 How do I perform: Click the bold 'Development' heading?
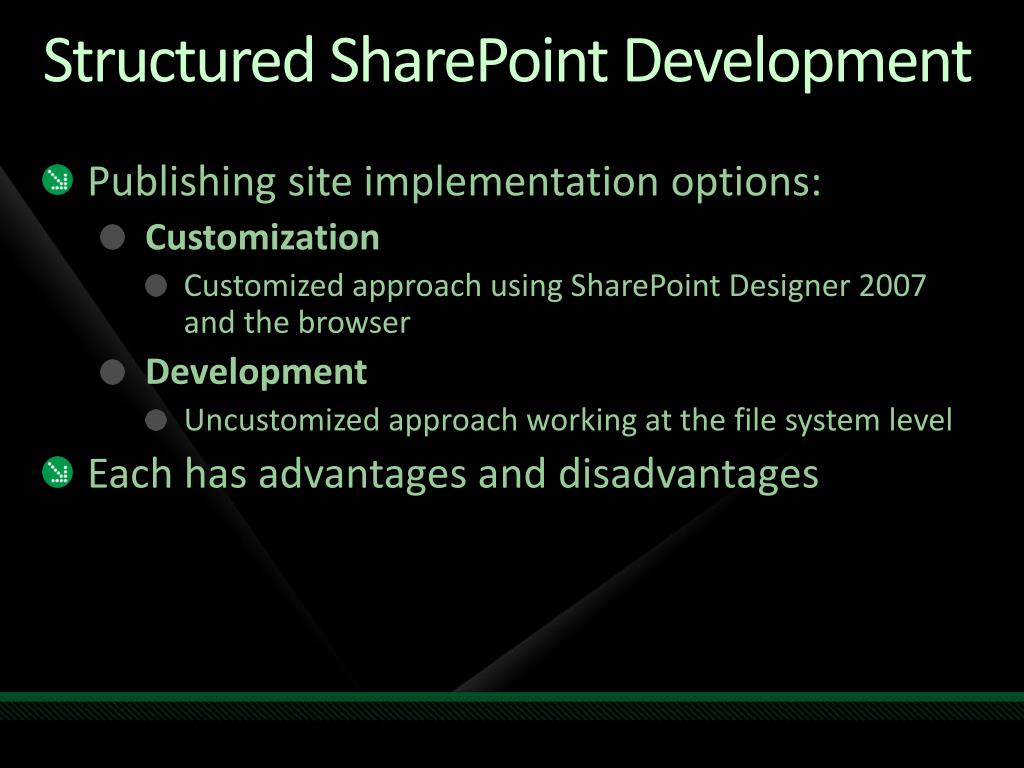(257, 372)
